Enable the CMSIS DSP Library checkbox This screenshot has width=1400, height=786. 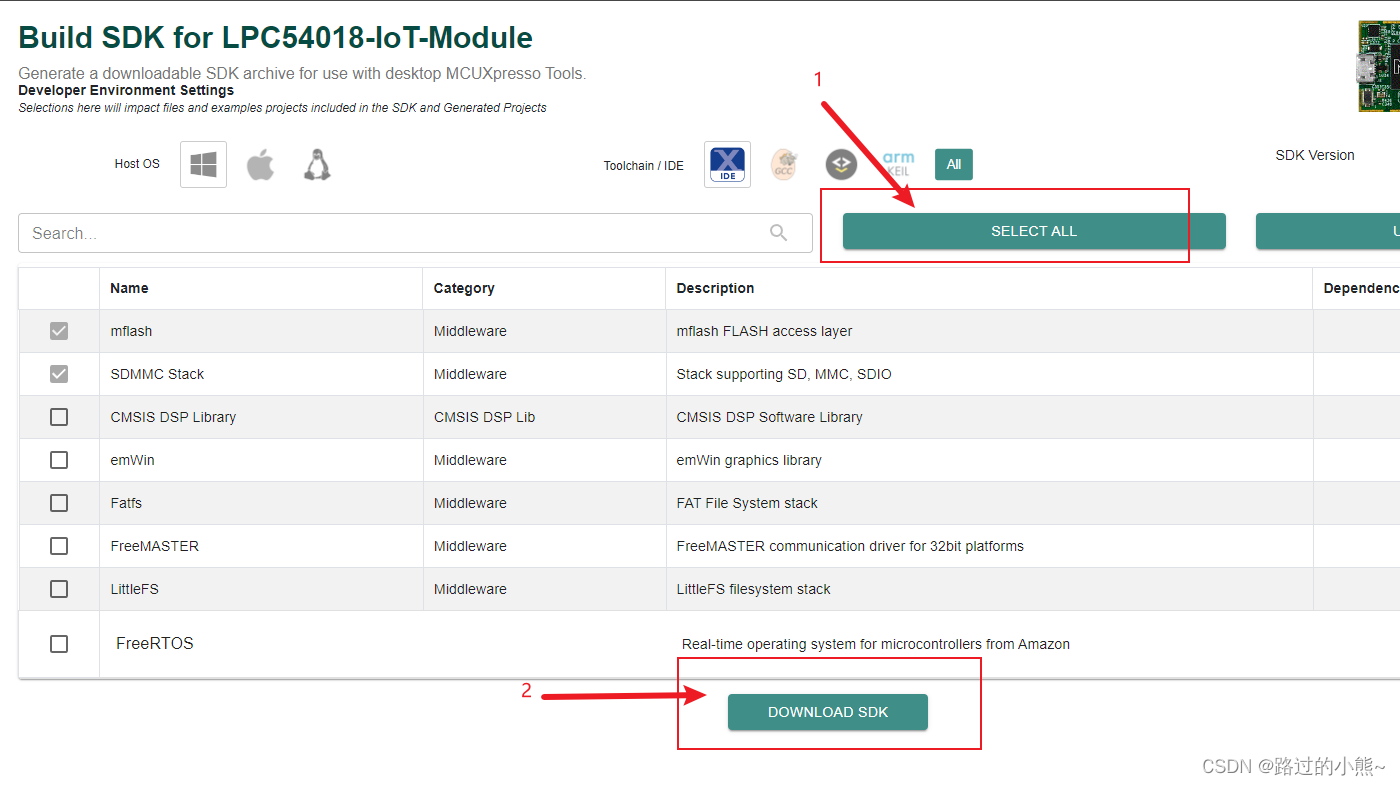pyautogui.click(x=59, y=417)
